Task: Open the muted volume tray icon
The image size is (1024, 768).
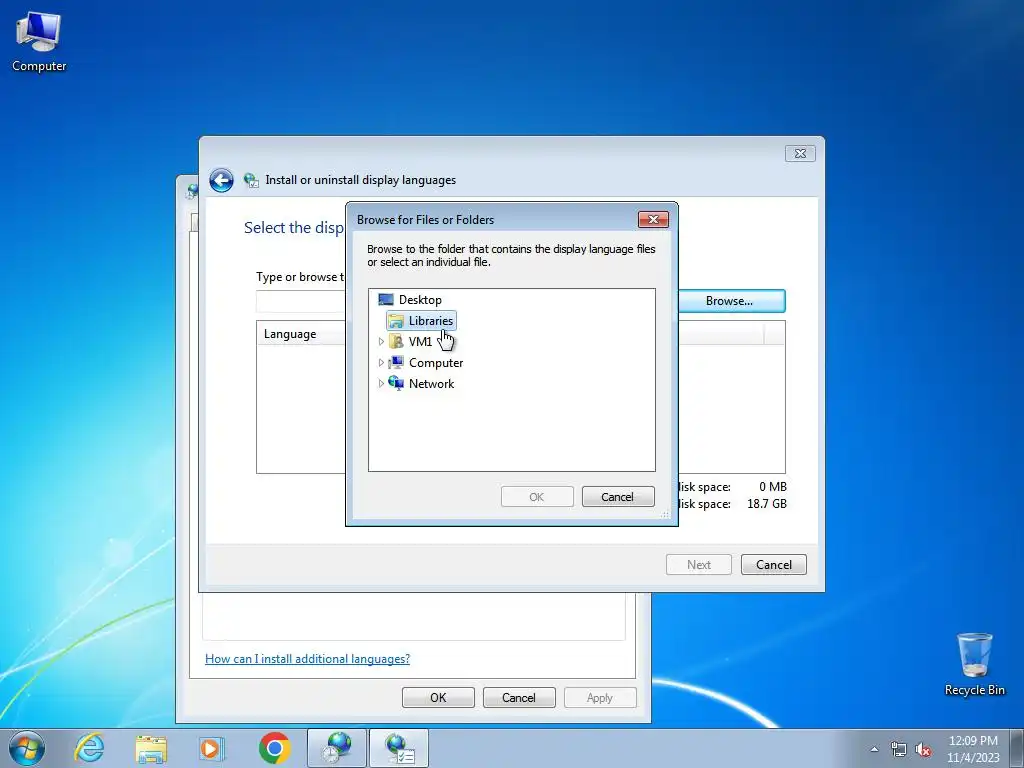Action: pyautogui.click(x=923, y=749)
